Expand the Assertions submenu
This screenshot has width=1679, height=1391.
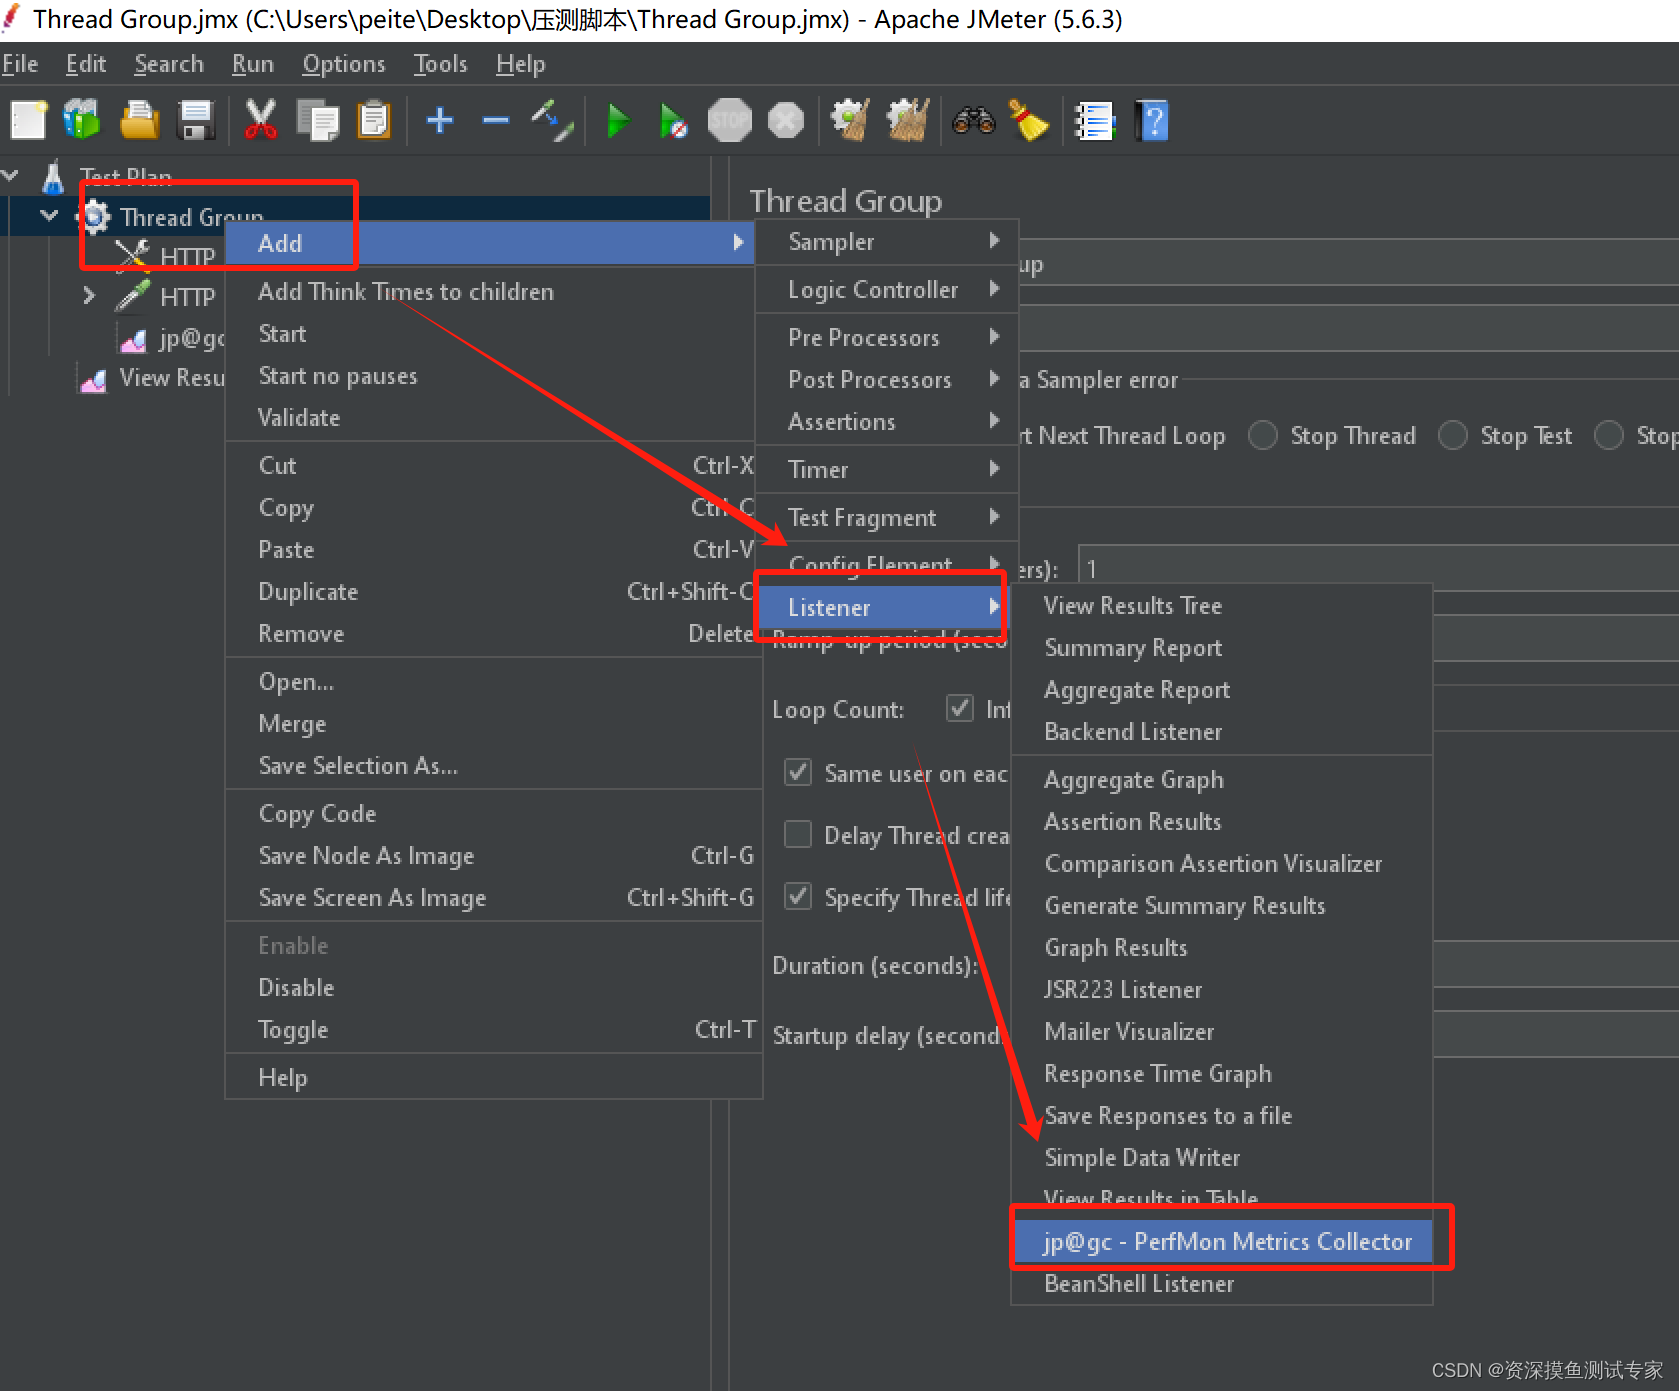coord(887,422)
